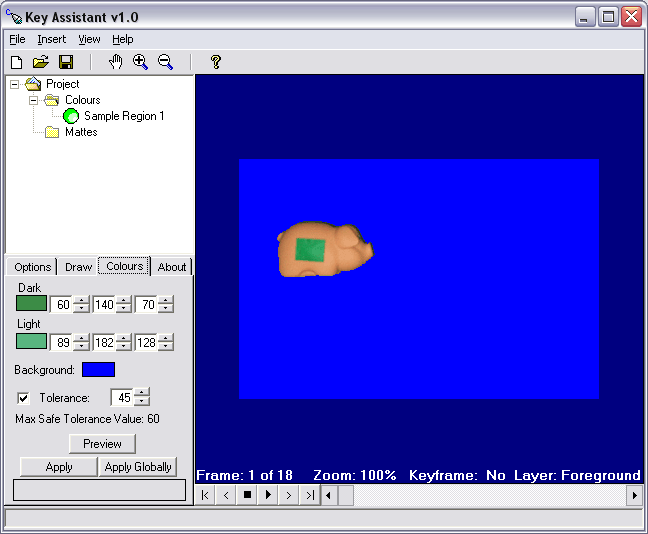This screenshot has height=534, width=648.
Task: Click the Tolerance field showing 45
Action: click(123, 398)
